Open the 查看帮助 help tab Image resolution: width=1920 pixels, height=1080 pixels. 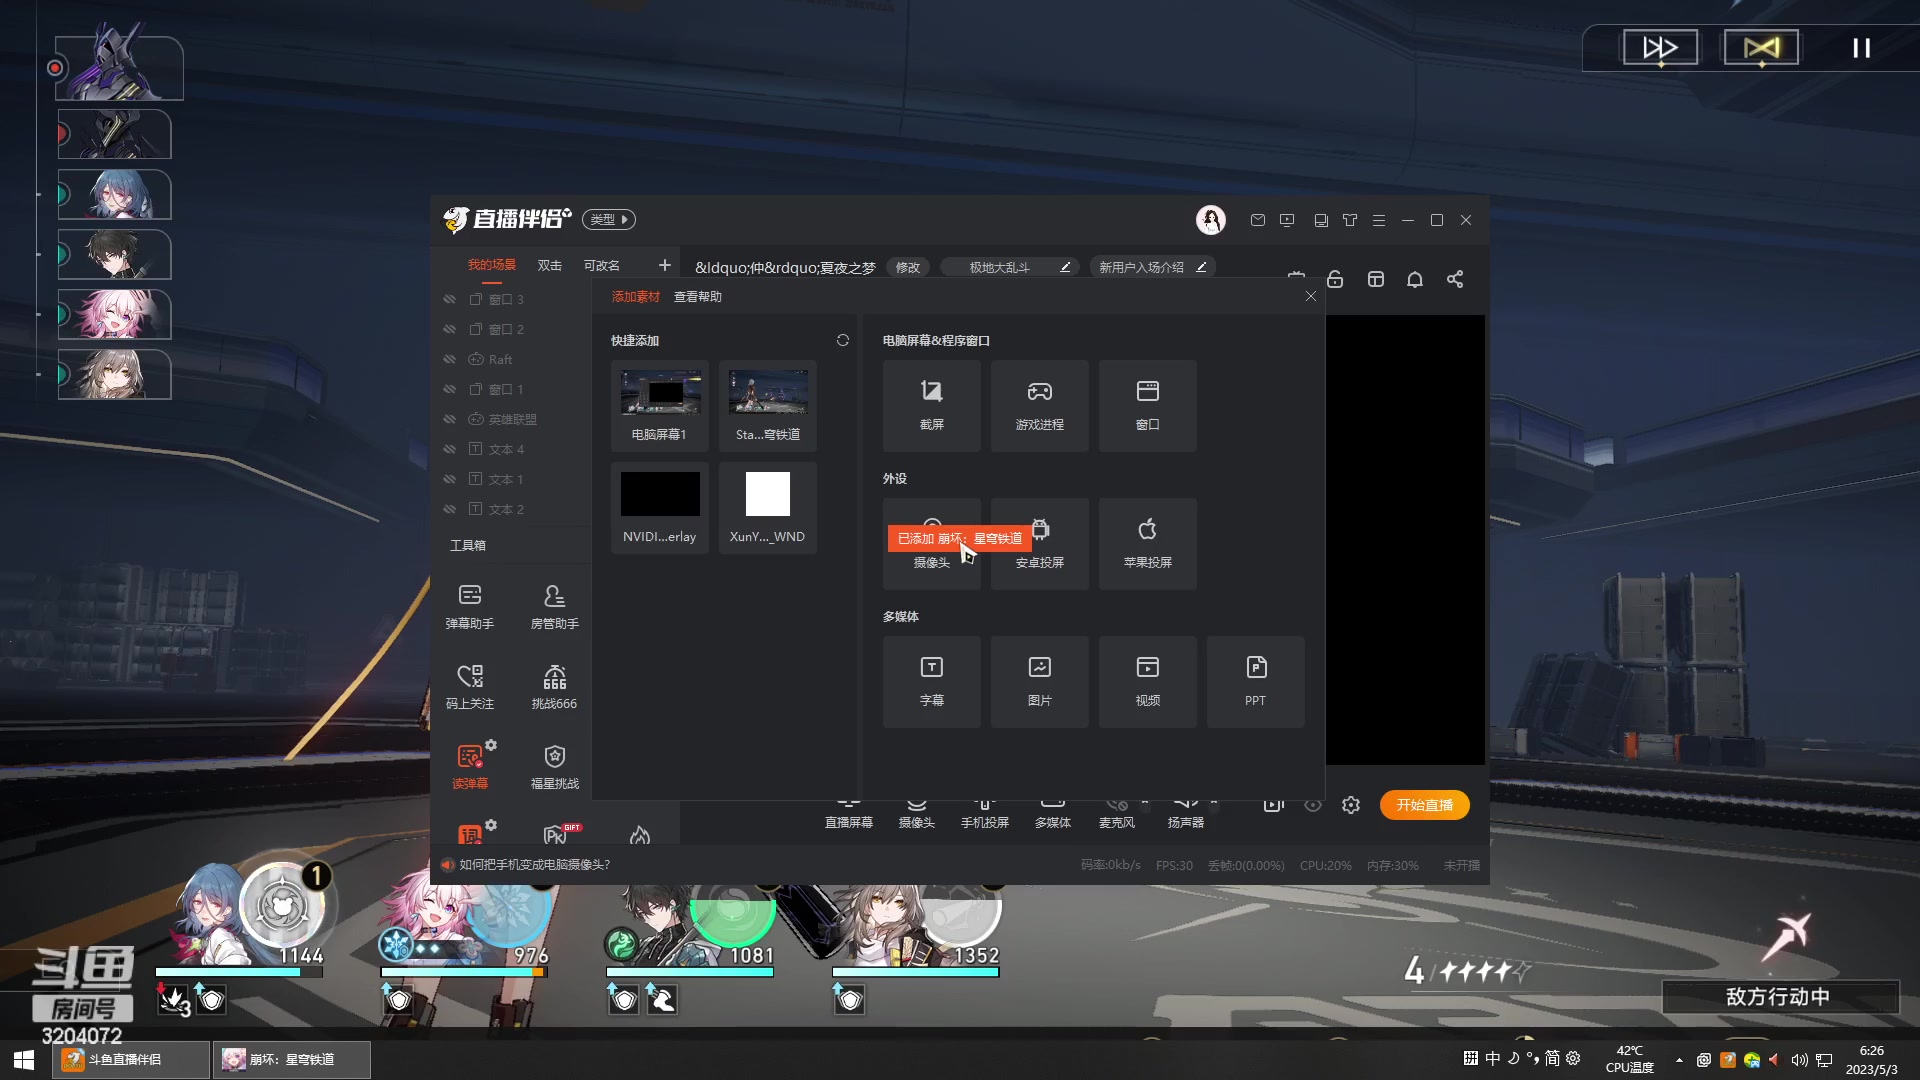point(698,297)
